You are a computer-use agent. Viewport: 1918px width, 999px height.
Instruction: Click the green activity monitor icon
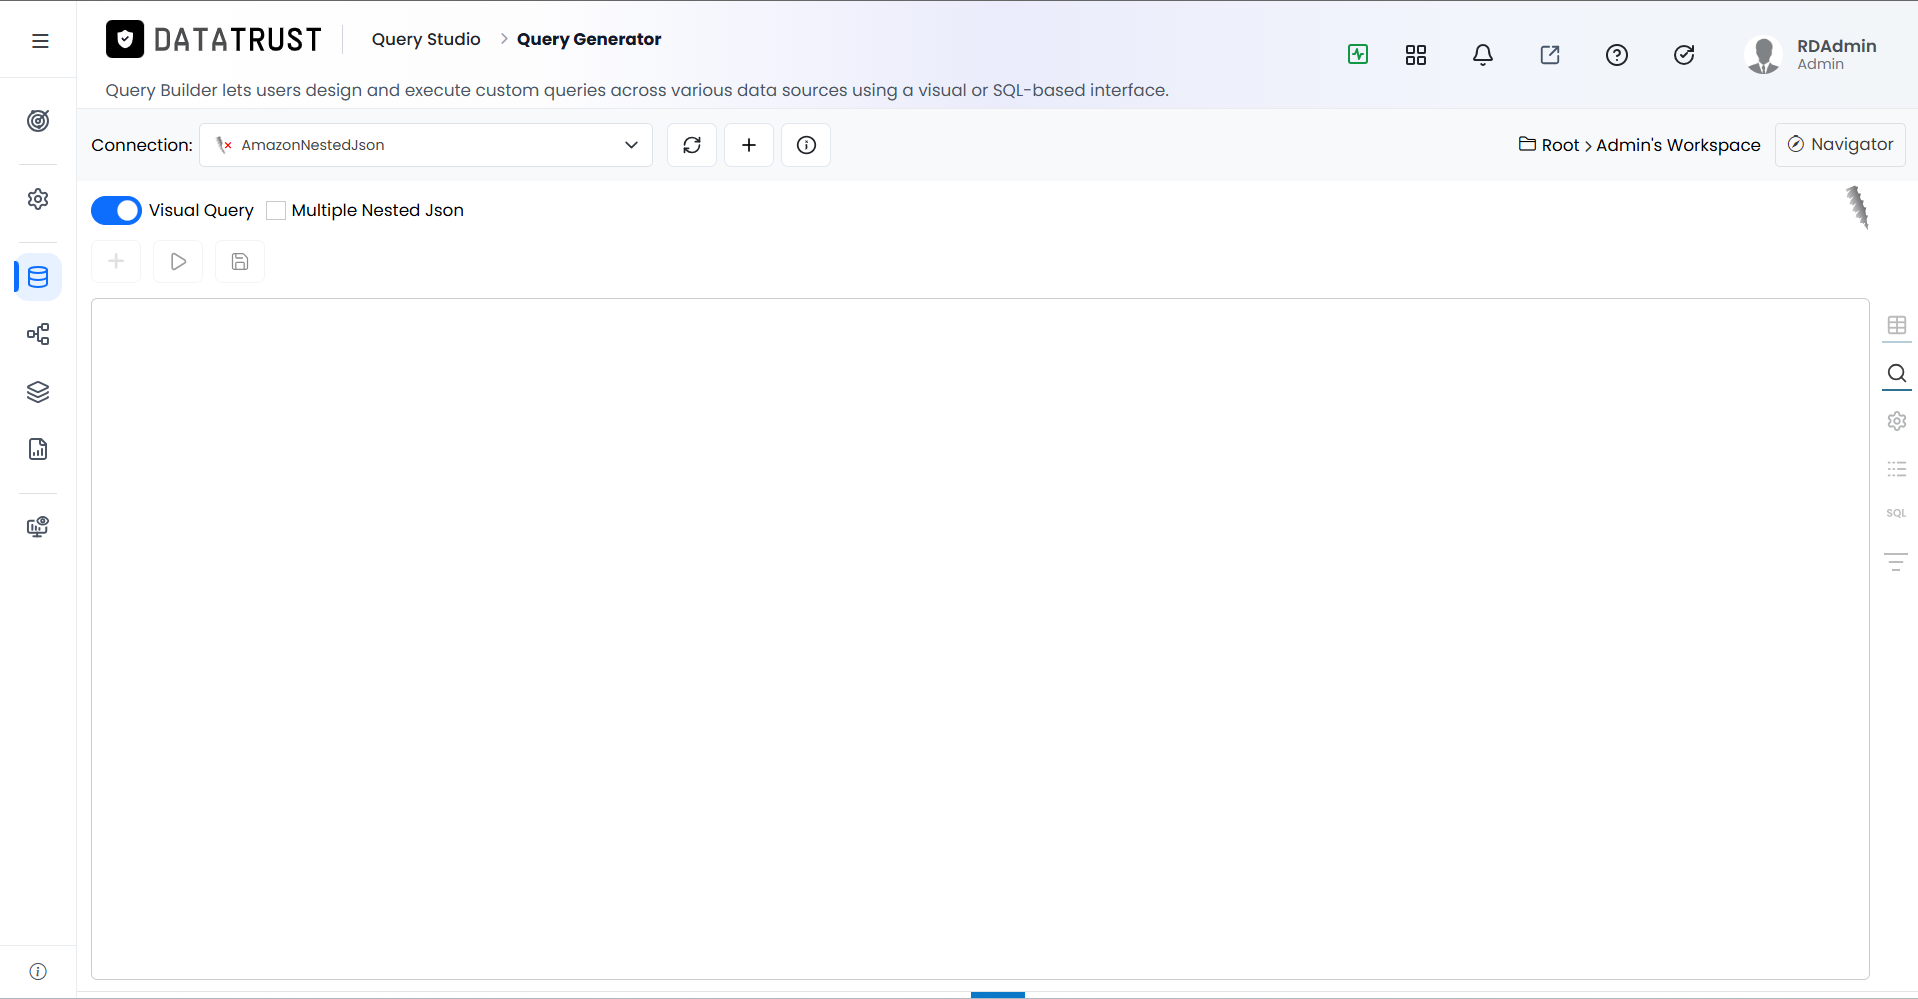coord(1358,54)
